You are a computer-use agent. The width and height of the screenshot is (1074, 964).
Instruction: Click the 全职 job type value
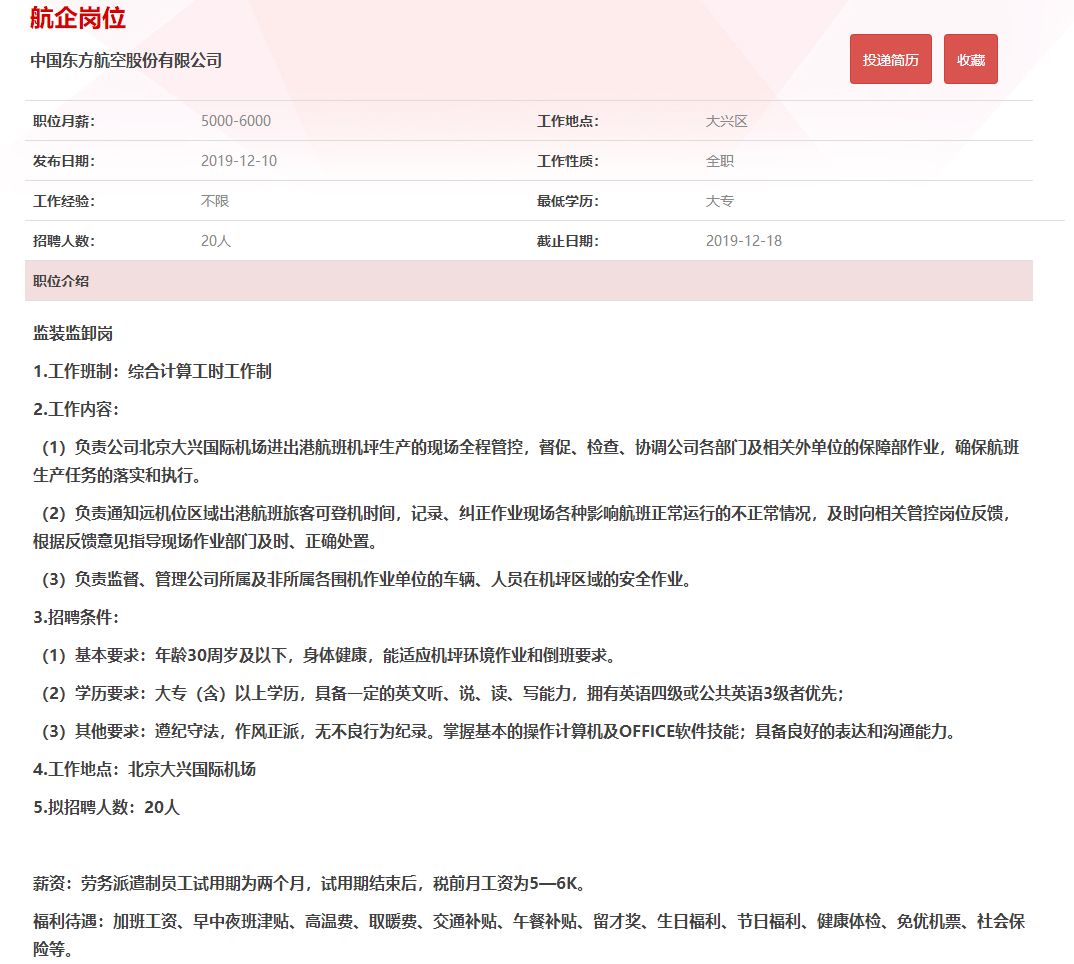[x=720, y=161]
